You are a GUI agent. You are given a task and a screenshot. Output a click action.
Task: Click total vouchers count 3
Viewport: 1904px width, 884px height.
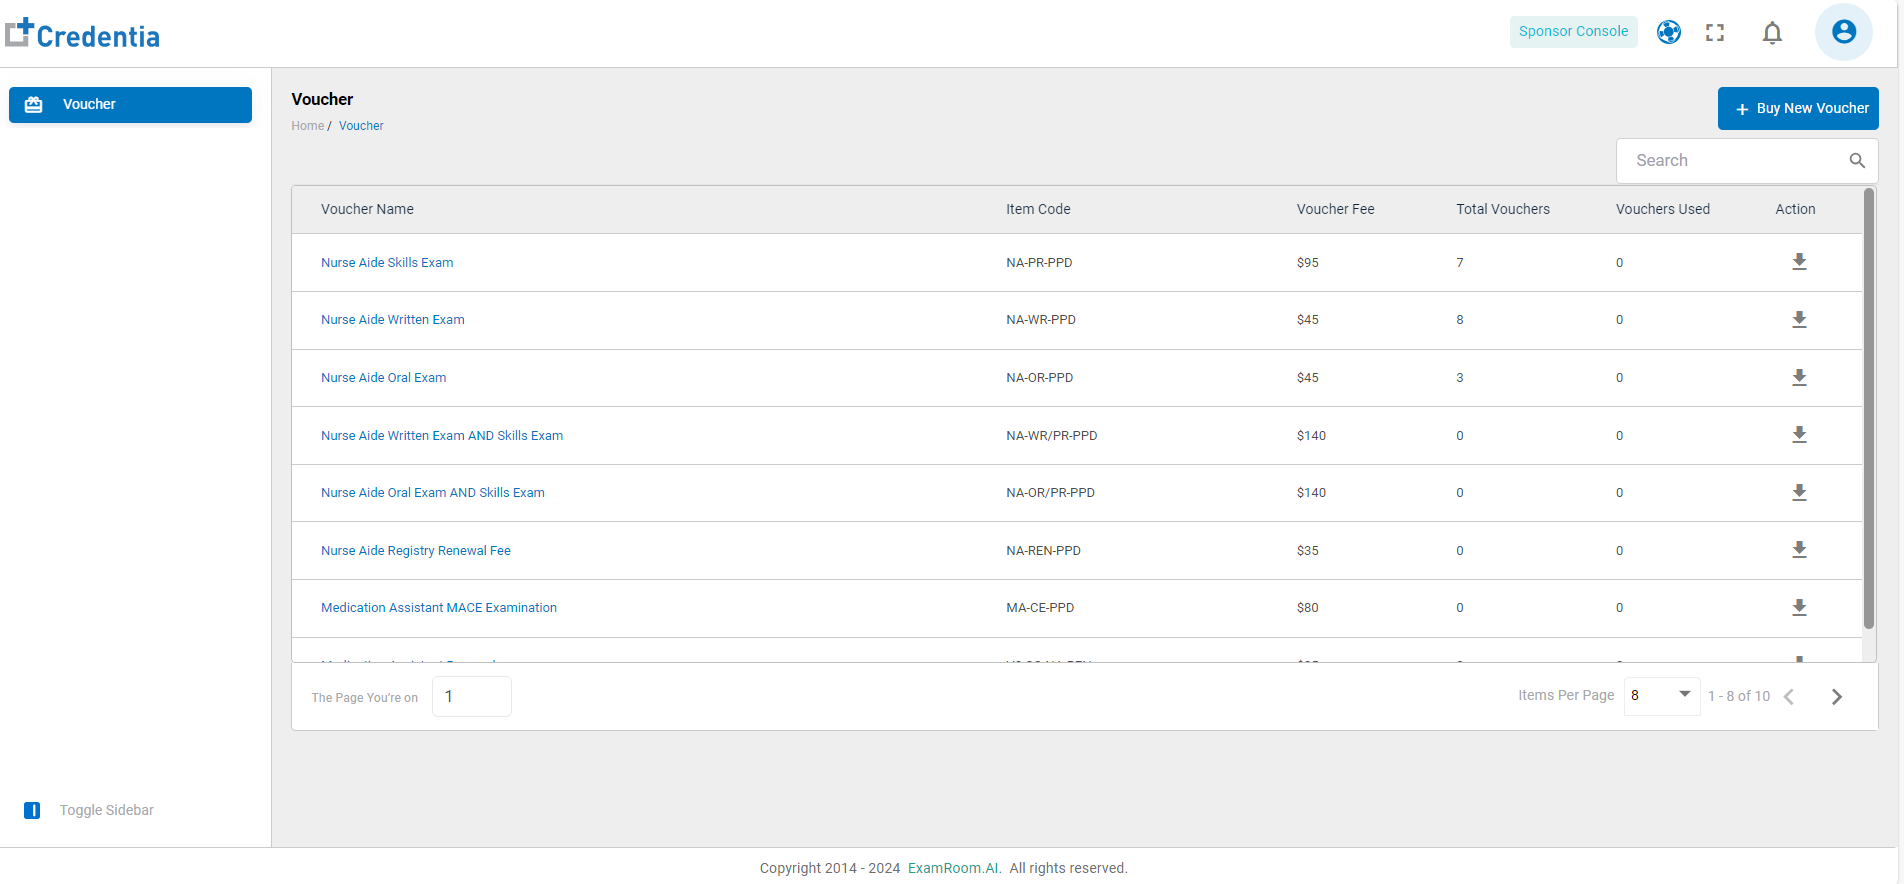[x=1460, y=378]
